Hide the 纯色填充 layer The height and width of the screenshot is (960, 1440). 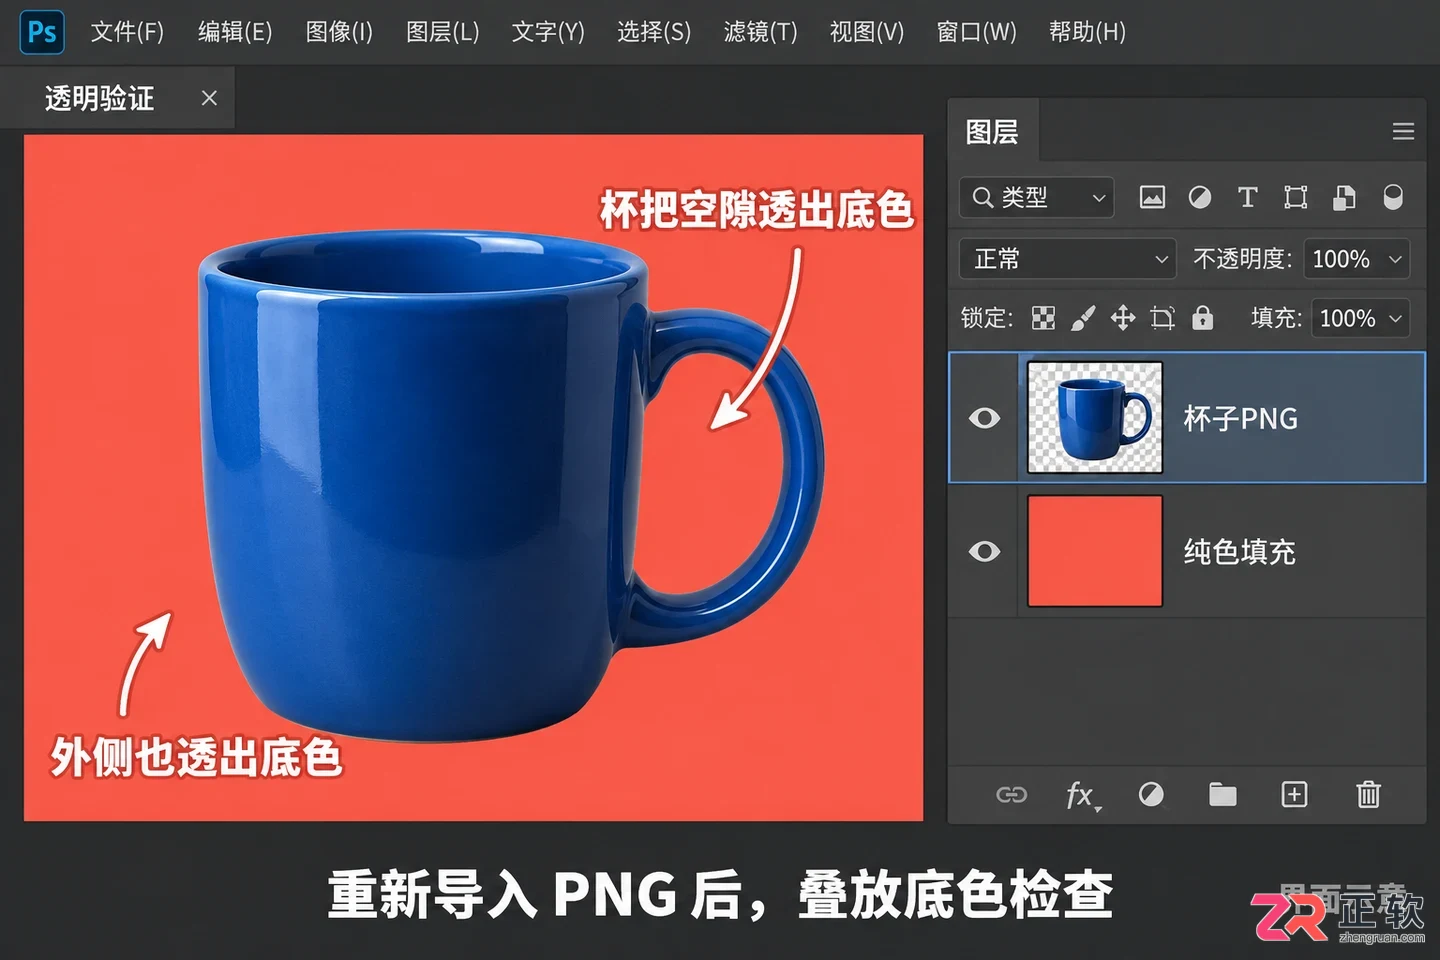click(x=984, y=551)
